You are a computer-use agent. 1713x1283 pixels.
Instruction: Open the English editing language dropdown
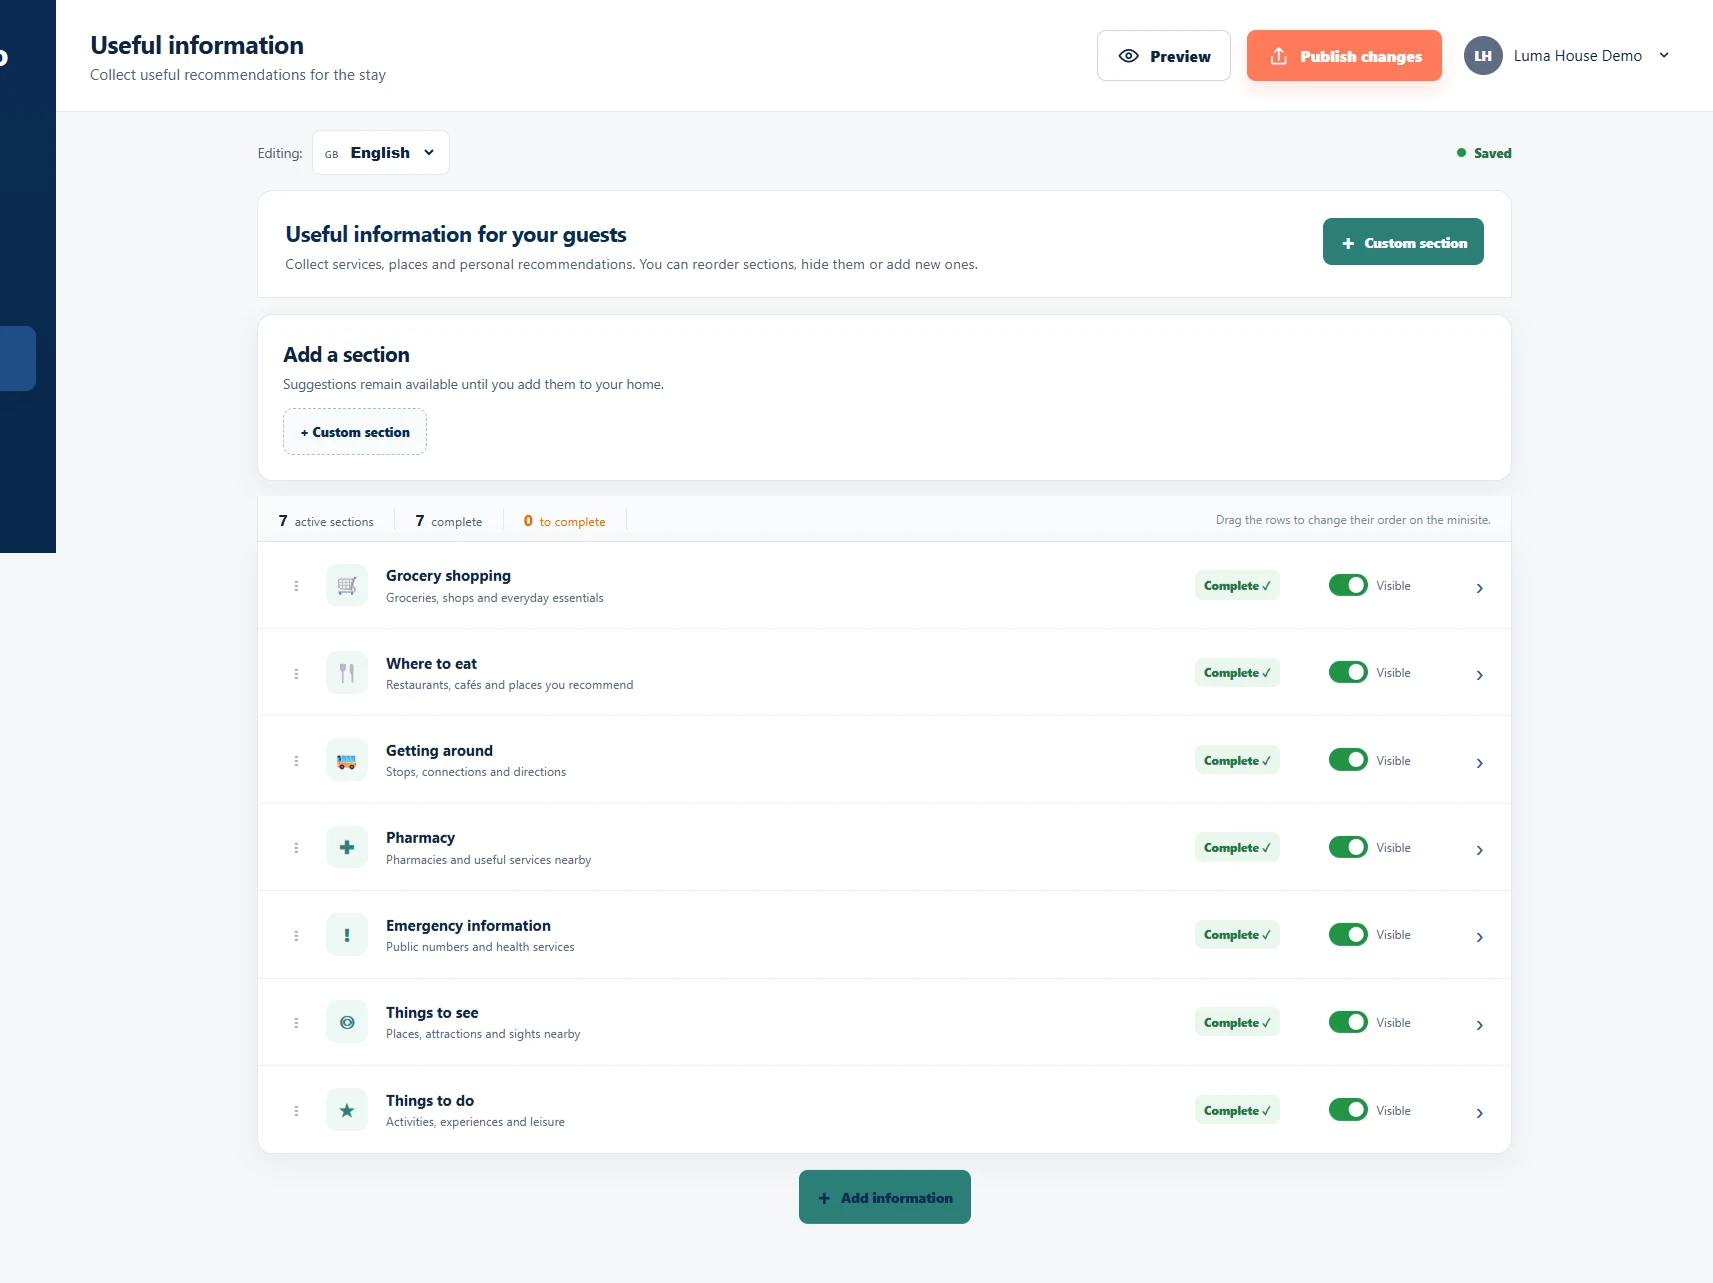[381, 153]
